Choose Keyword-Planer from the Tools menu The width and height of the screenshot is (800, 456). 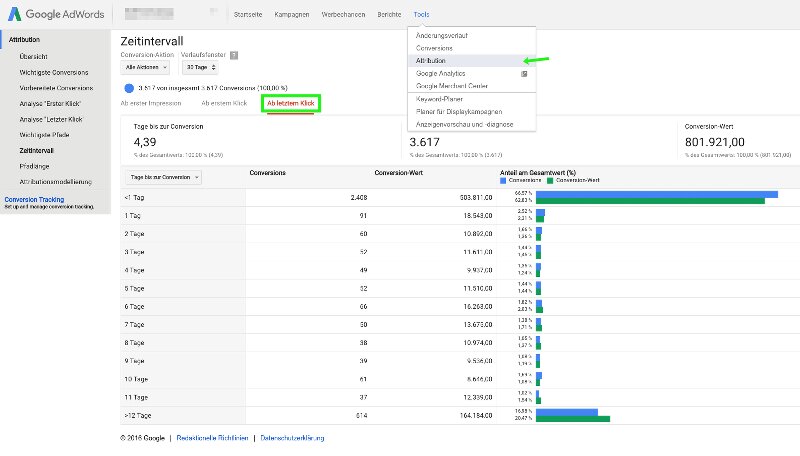(441, 99)
